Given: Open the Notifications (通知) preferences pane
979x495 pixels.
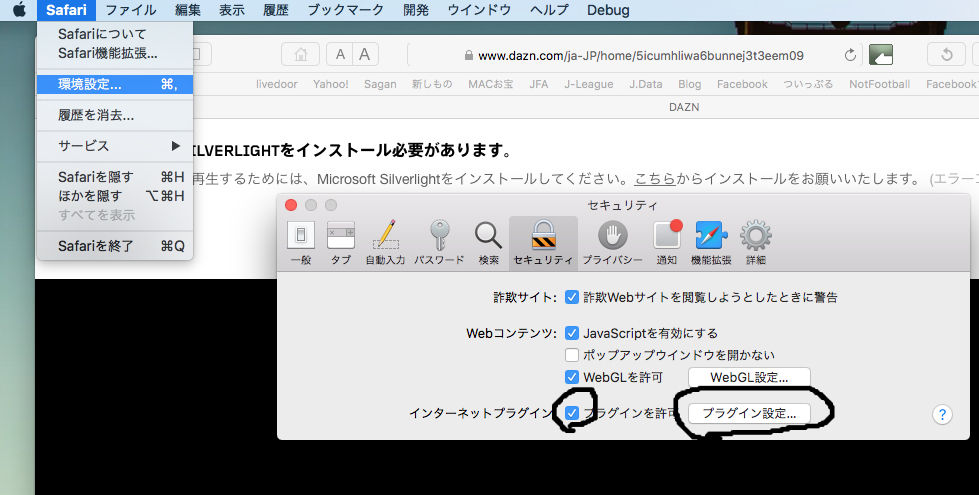Looking at the screenshot, I should [667, 243].
